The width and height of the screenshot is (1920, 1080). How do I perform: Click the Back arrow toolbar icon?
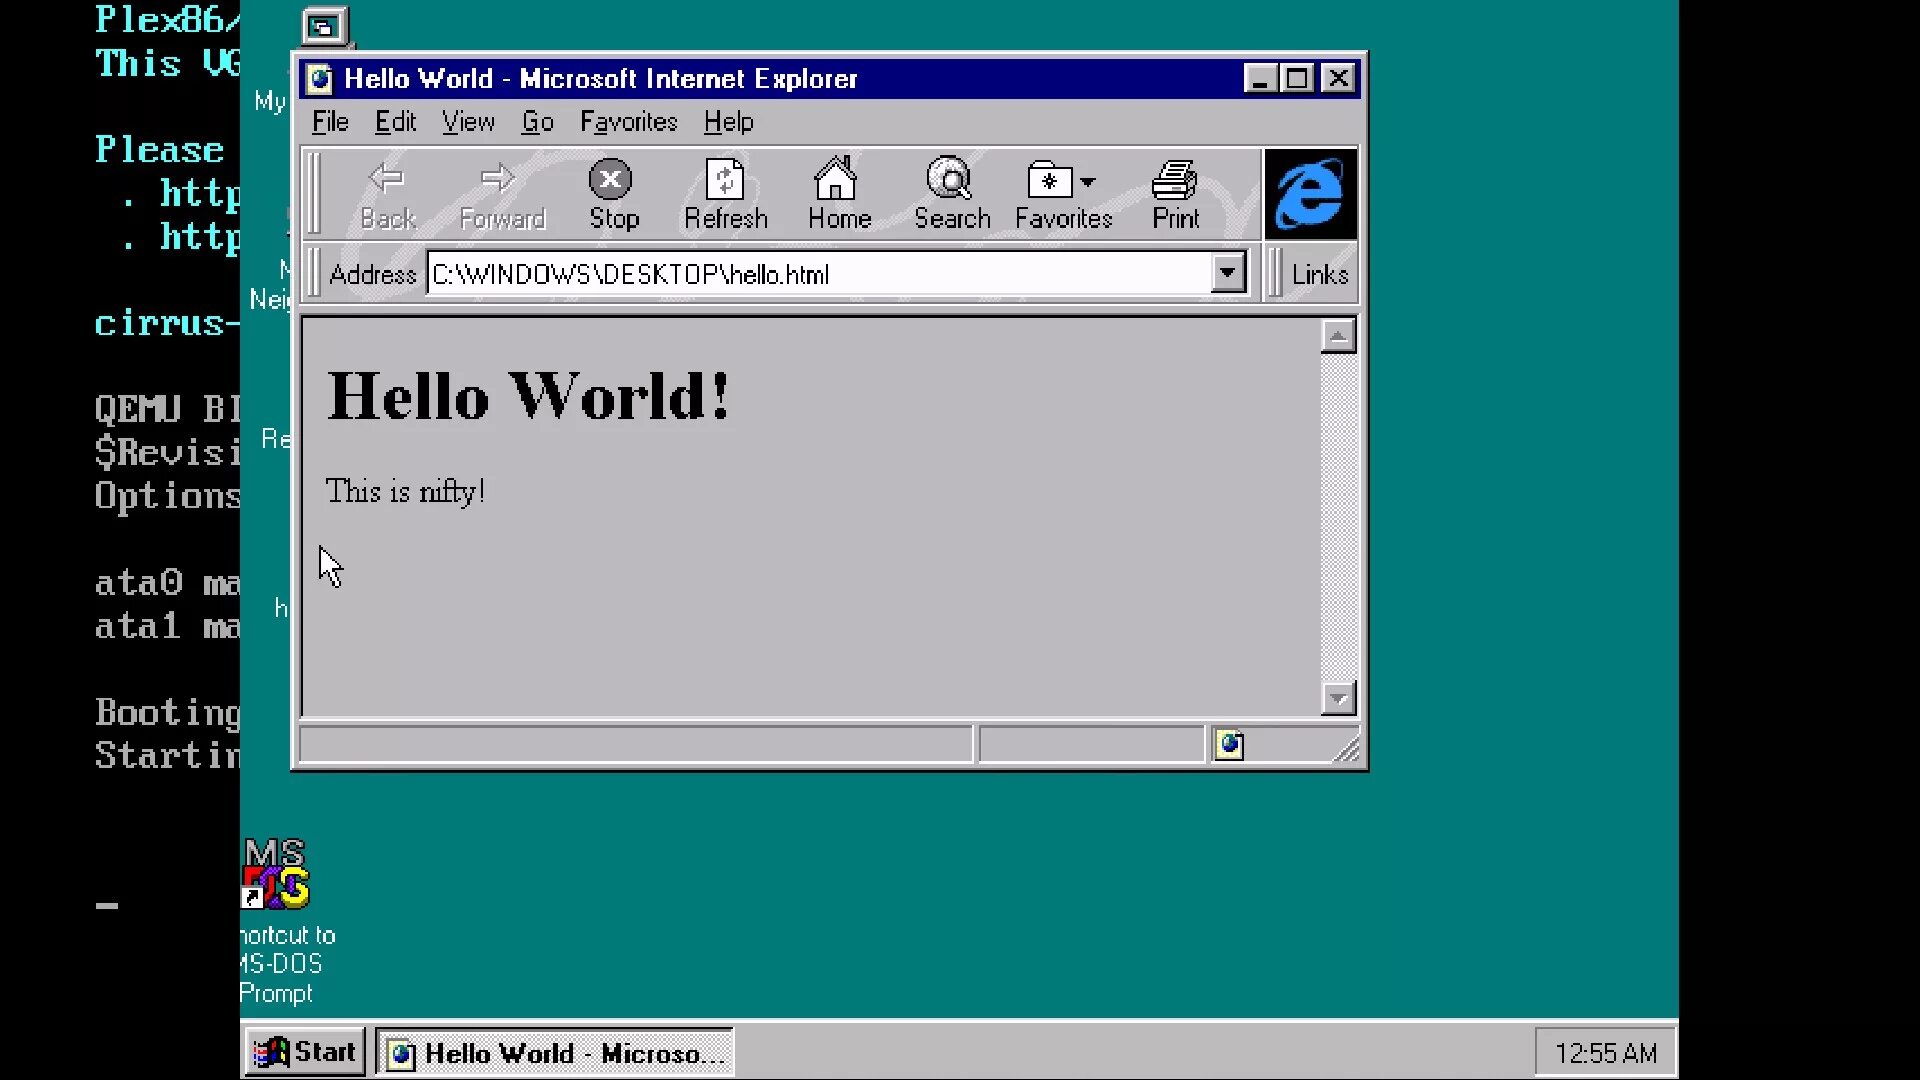(387, 180)
